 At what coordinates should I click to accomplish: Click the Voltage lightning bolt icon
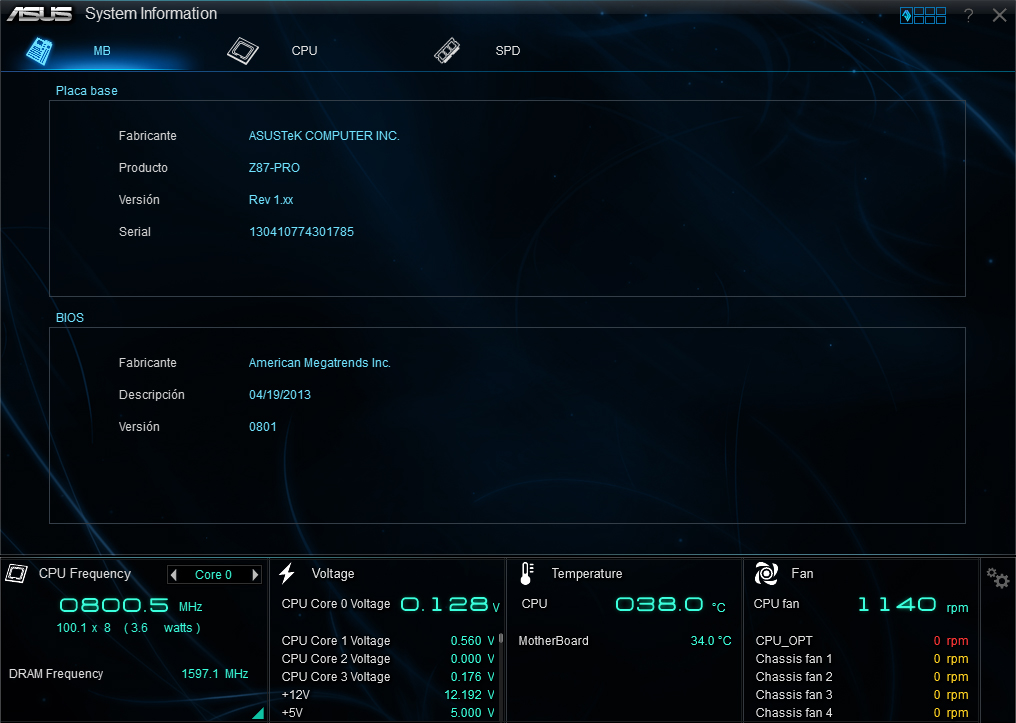click(287, 573)
